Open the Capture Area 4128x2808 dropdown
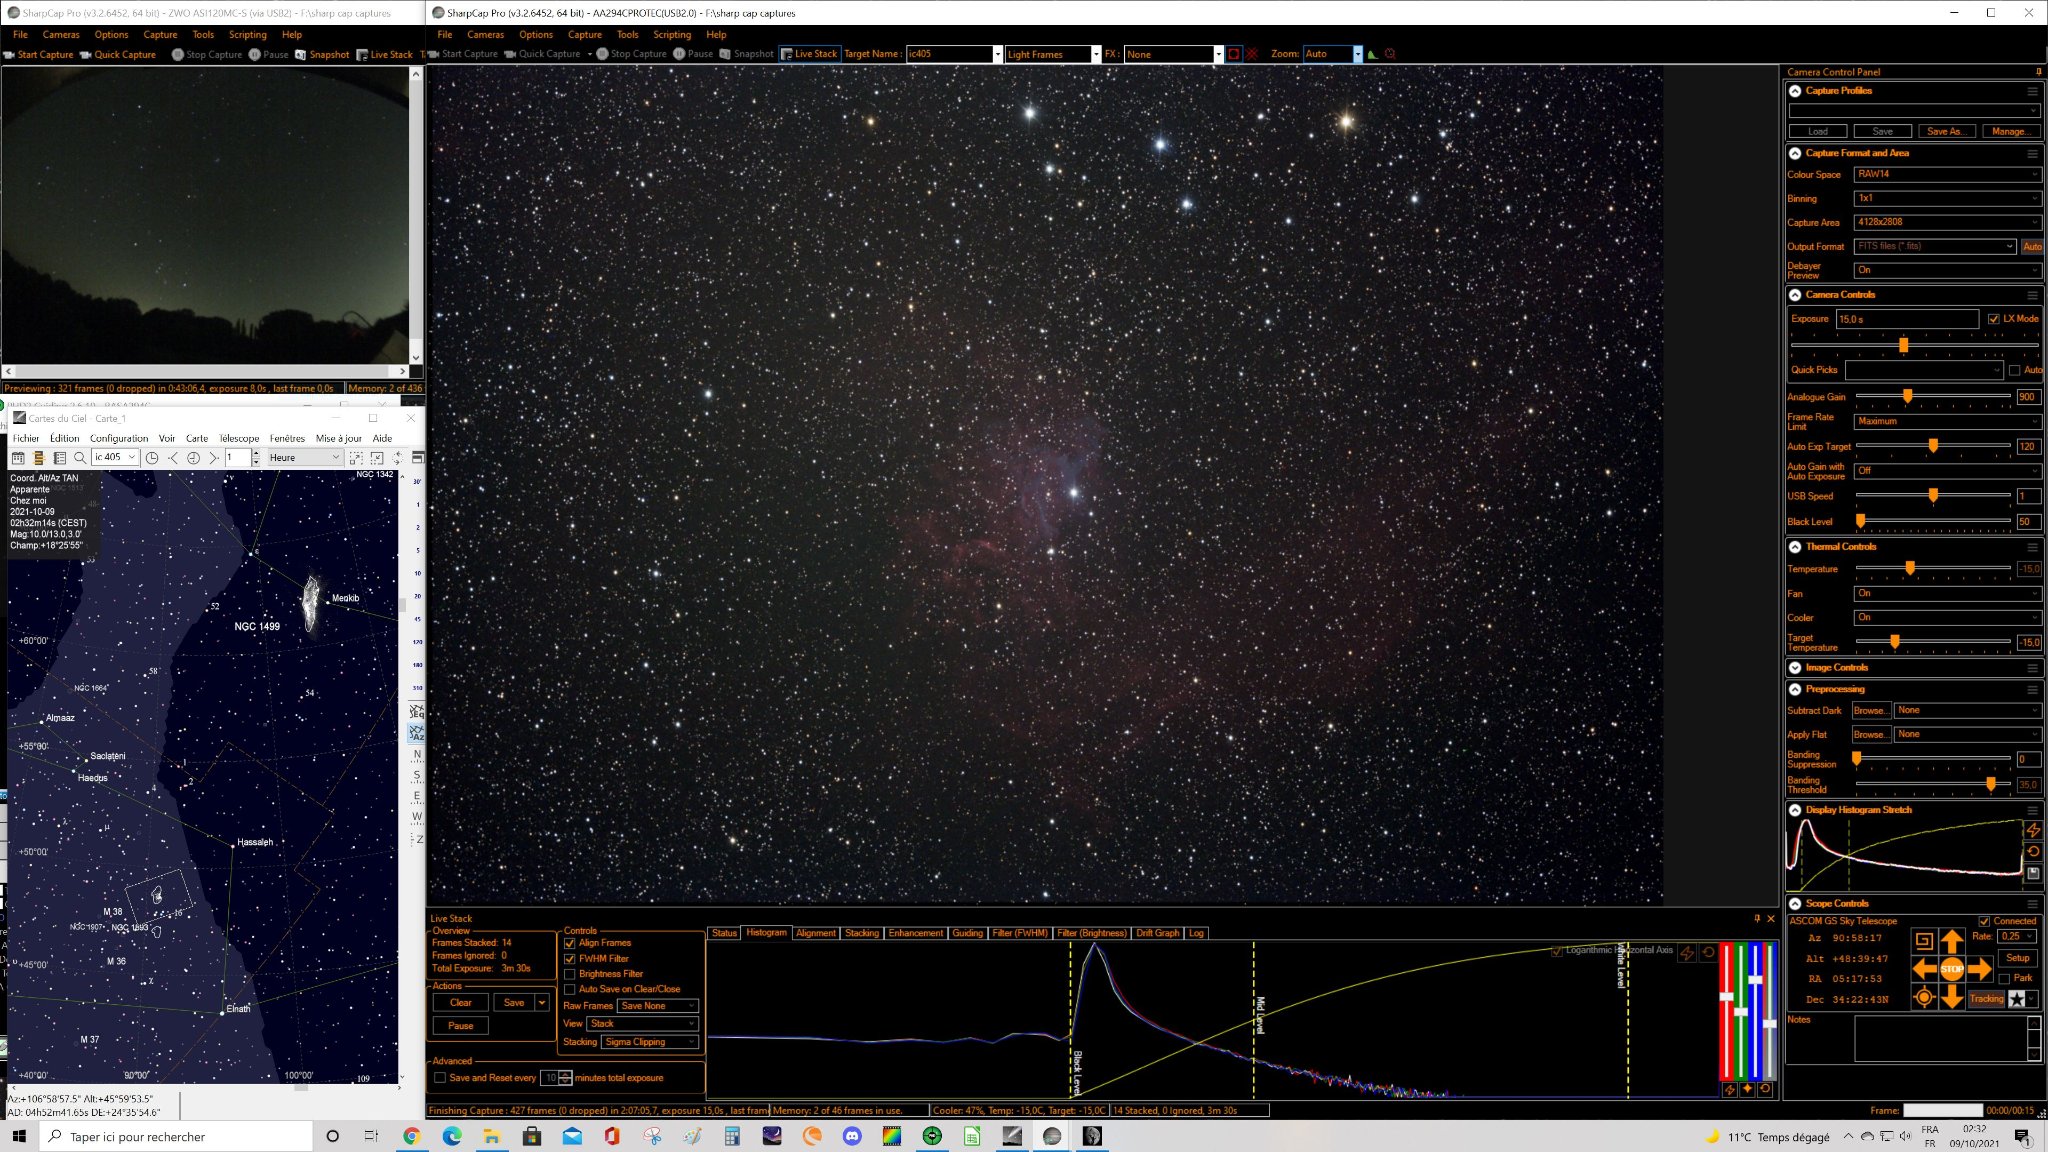This screenshot has width=2048, height=1152. pos(1947,222)
